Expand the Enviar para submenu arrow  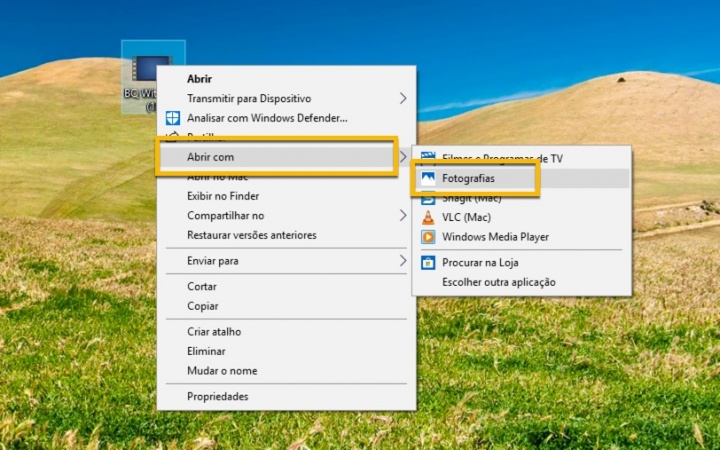point(403,261)
